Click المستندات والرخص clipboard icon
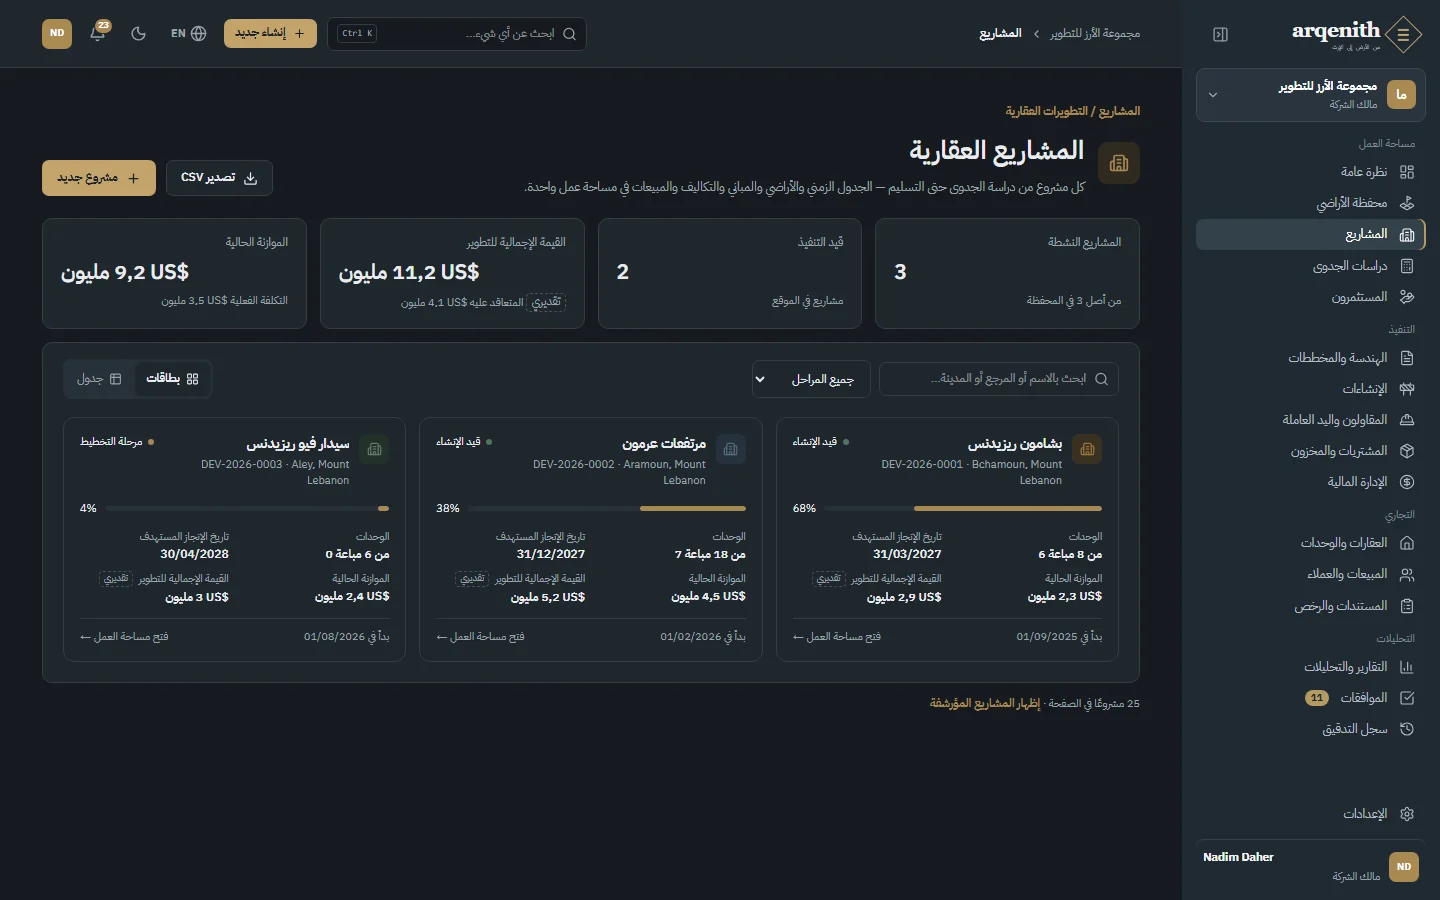 1407,606
